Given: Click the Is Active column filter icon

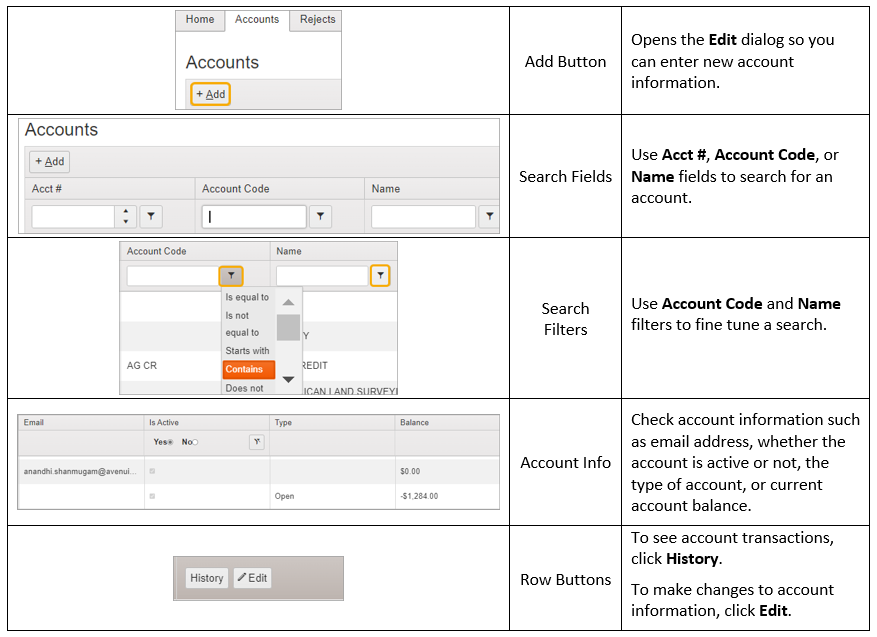Looking at the screenshot, I should (257, 442).
